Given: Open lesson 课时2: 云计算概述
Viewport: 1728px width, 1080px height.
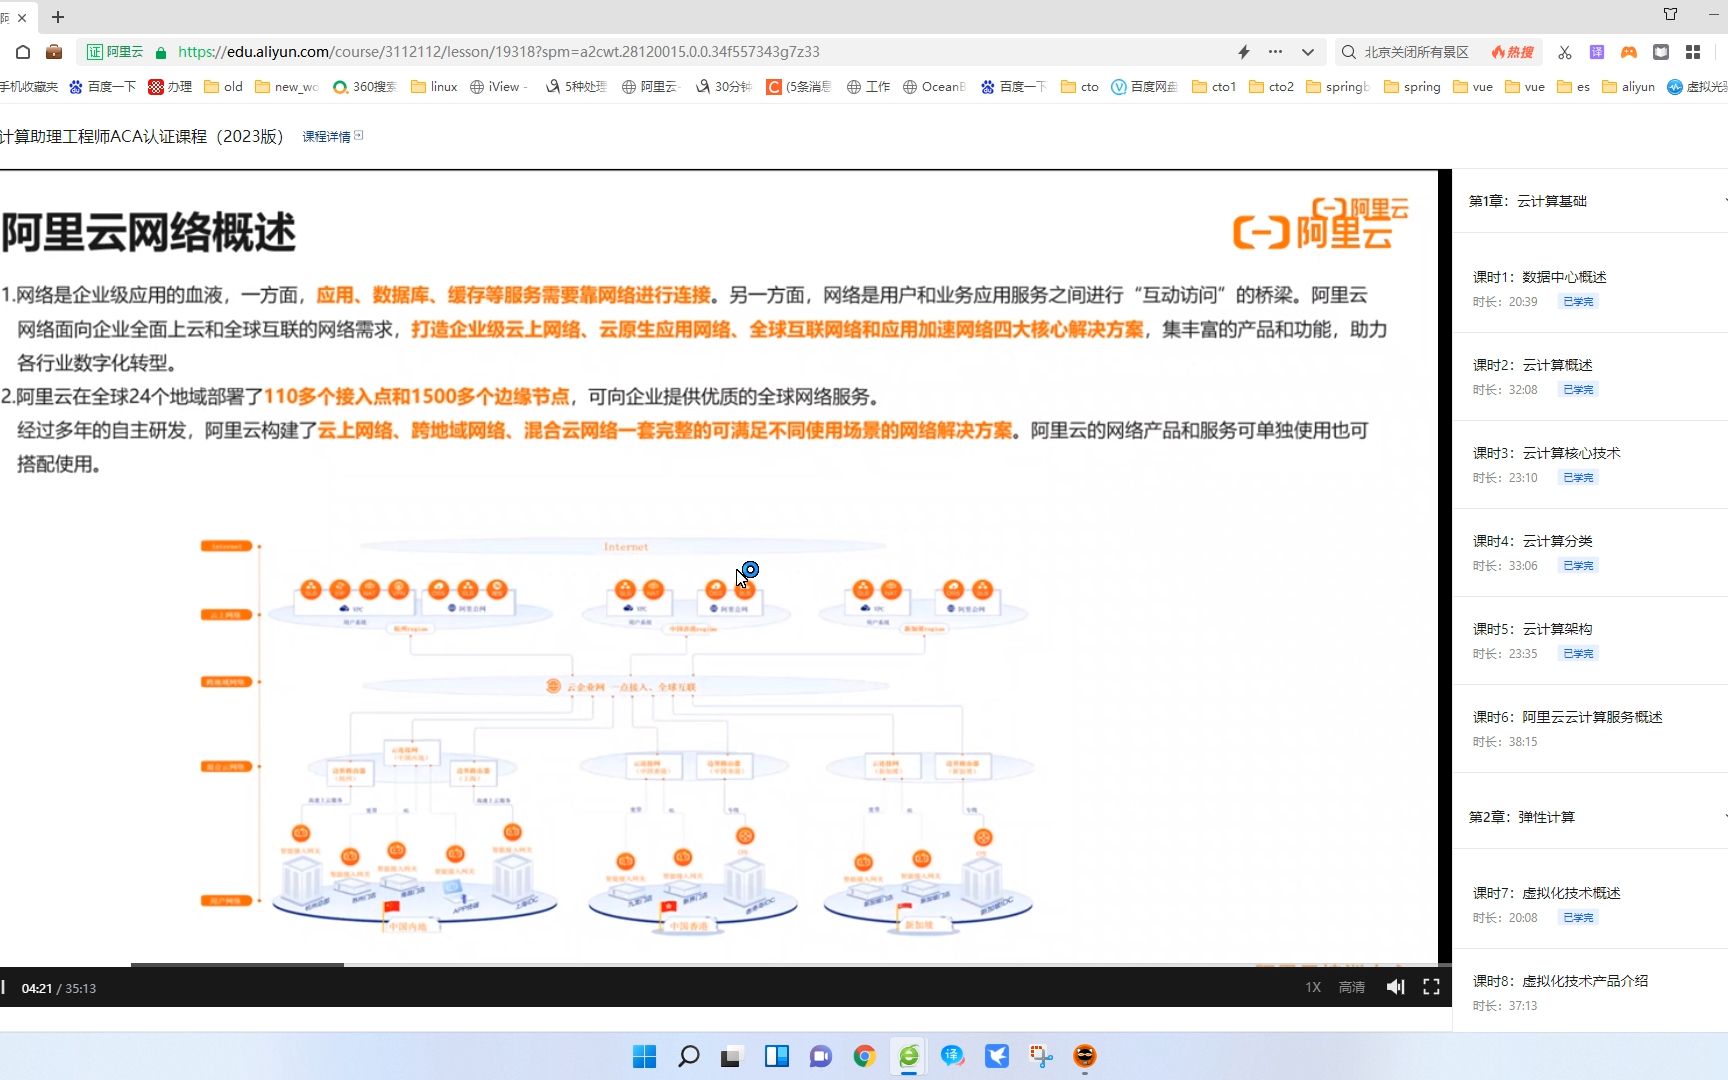Looking at the screenshot, I should [x=1590, y=376].
